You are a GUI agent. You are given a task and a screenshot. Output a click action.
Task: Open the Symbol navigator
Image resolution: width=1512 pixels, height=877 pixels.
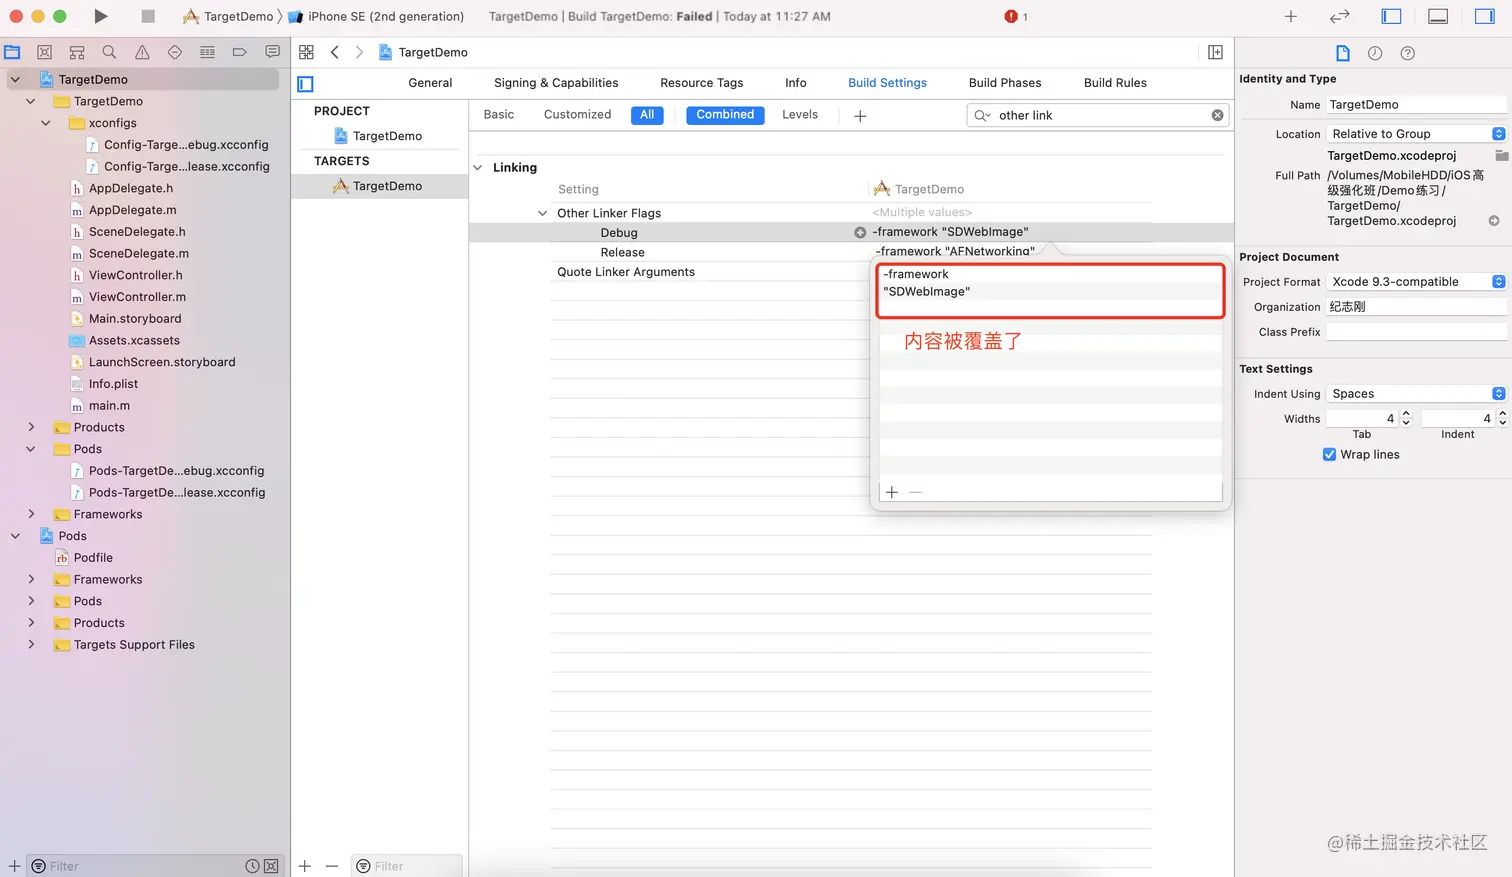tap(77, 52)
